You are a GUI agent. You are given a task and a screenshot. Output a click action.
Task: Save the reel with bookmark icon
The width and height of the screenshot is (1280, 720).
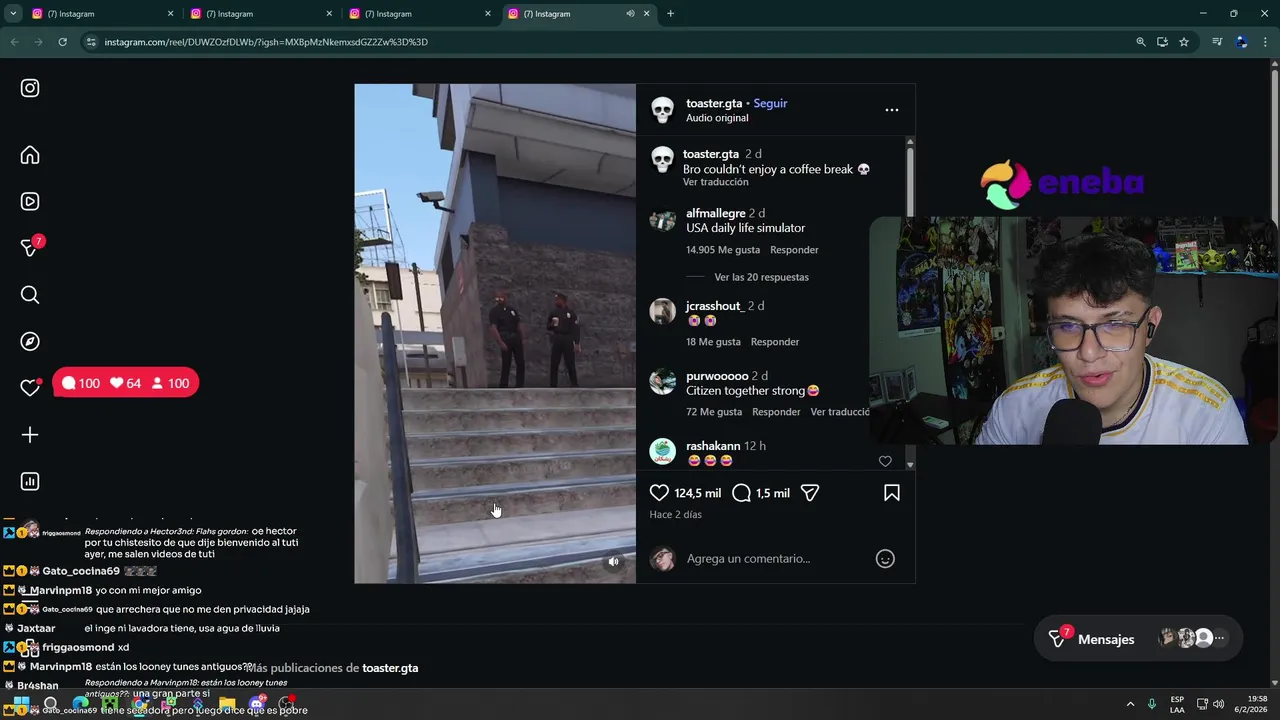pos(891,493)
